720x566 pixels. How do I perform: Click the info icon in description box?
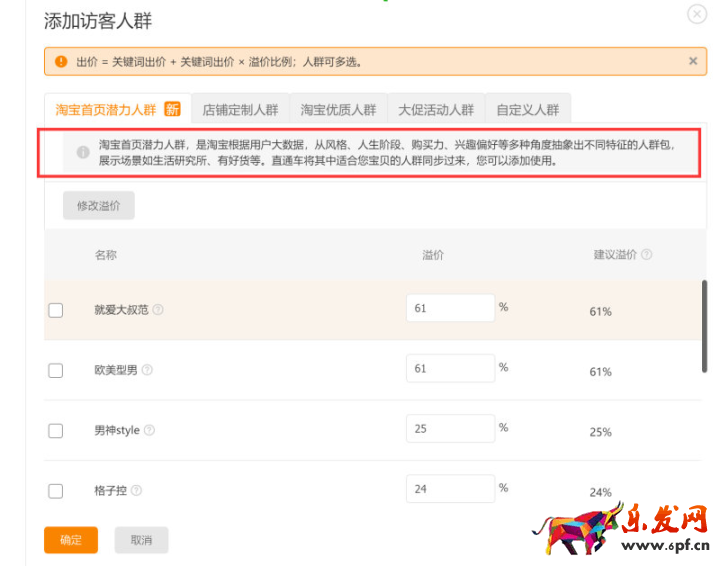pyautogui.click(x=83, y=152)
